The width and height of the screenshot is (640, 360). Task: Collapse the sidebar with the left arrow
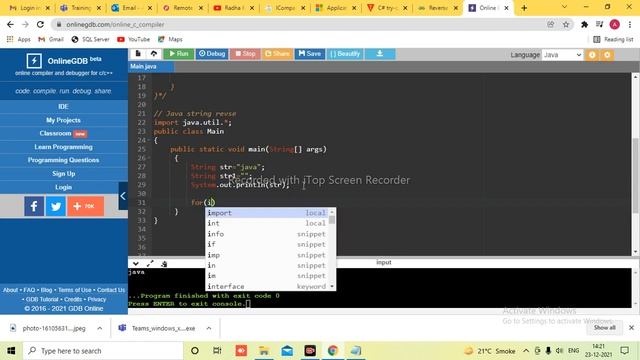pyautogui.click(x=123, y=196)
